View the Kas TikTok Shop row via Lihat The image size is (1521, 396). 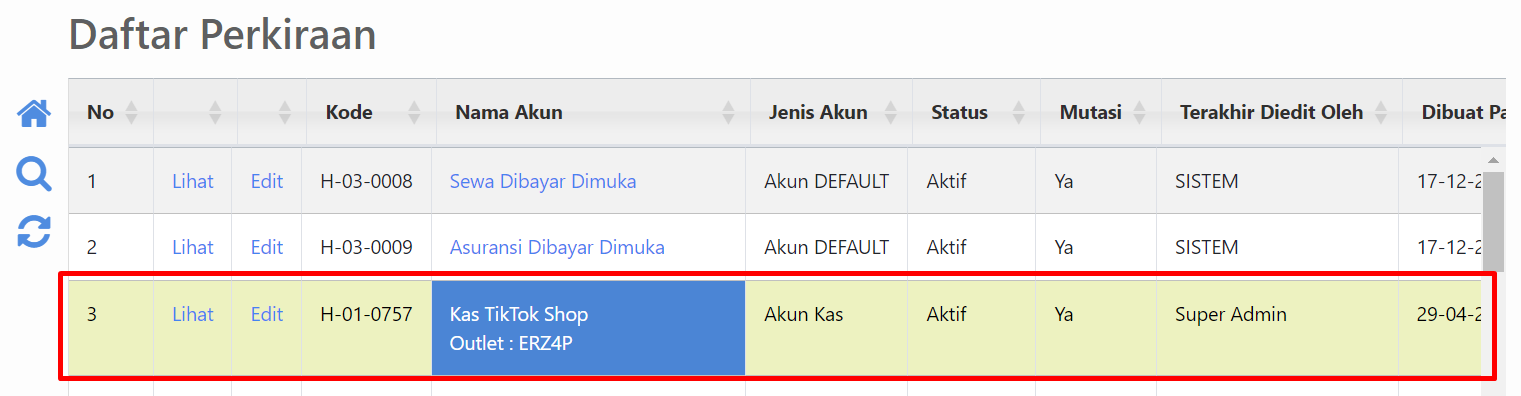click(193, 314)
